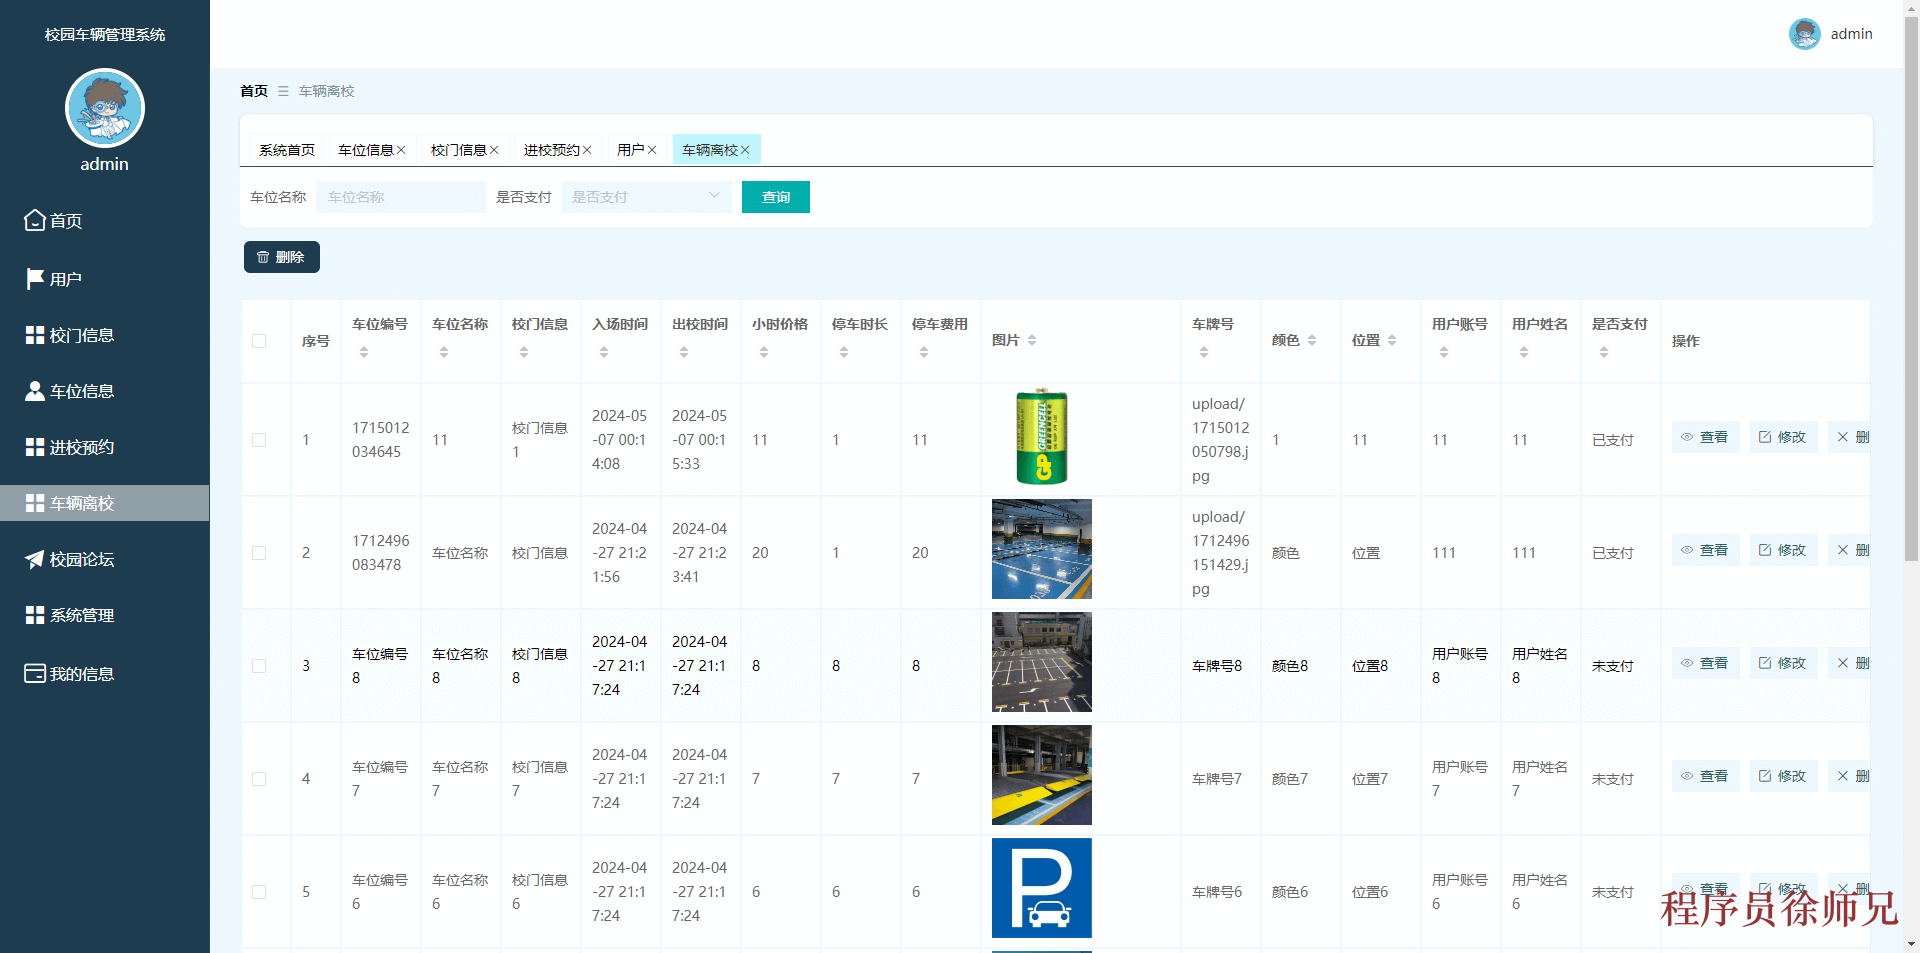The height and width of the screenshot is (953, 1920).
Task: Open the 是否支付 dropdown
Action: [x=646, y=197]
